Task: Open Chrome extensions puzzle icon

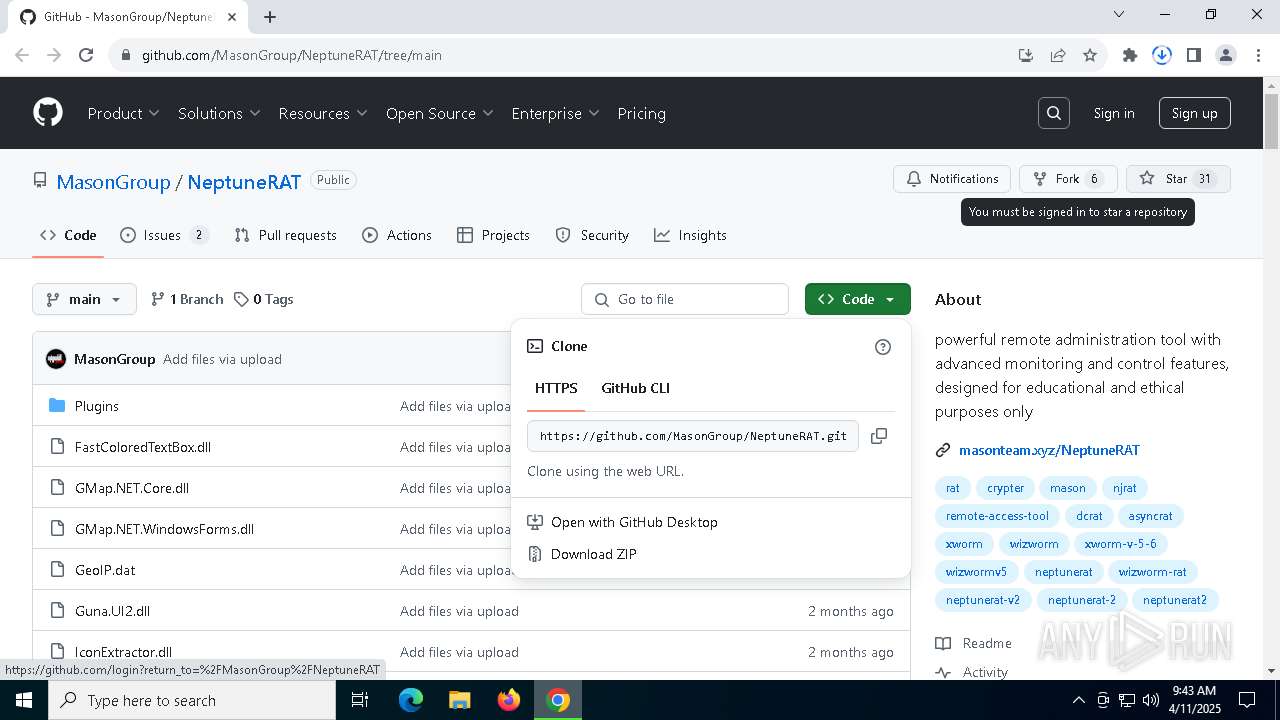Action: click(1130, 55)
